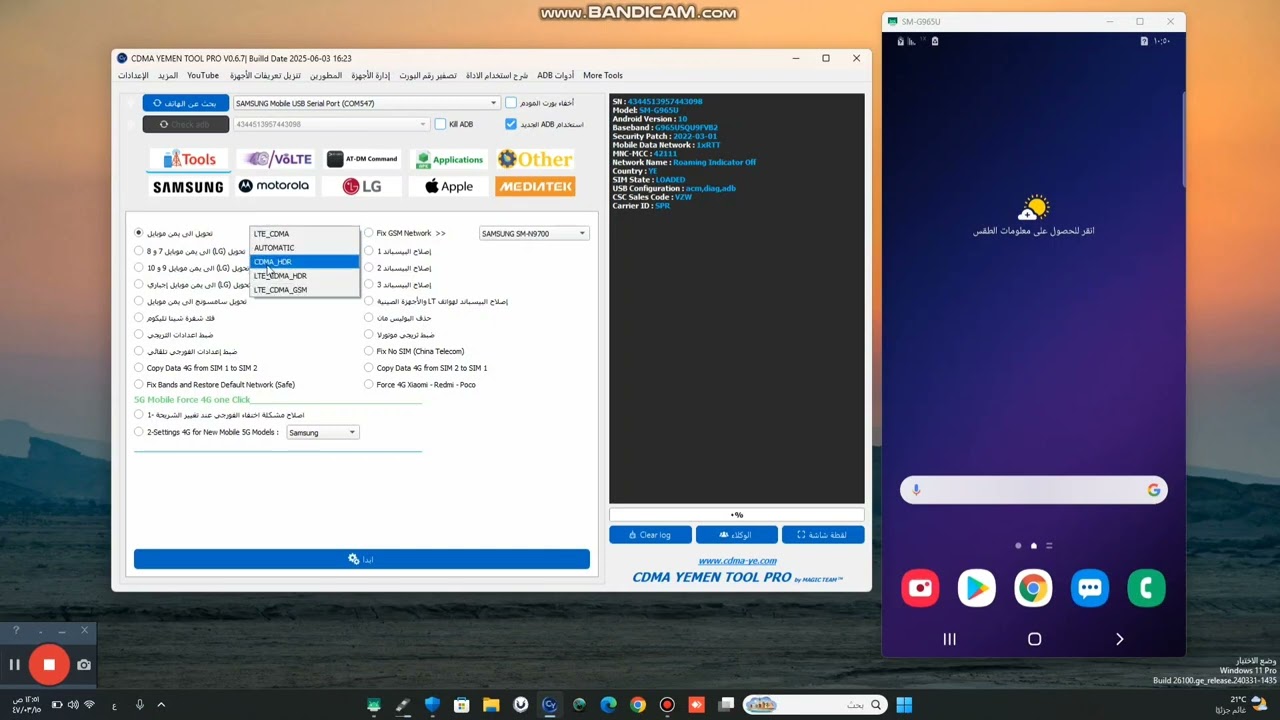The image size is (1280, 720).
Task: Open the device serial number dropdown
Action: 331,124
